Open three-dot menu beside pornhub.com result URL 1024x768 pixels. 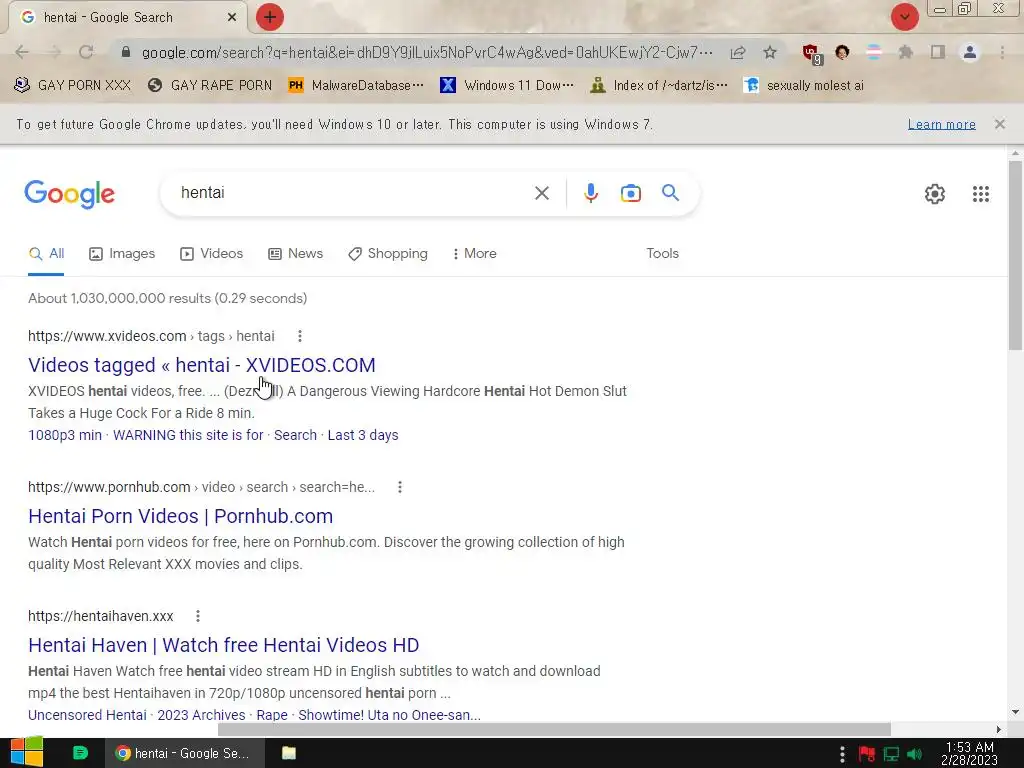400,487
